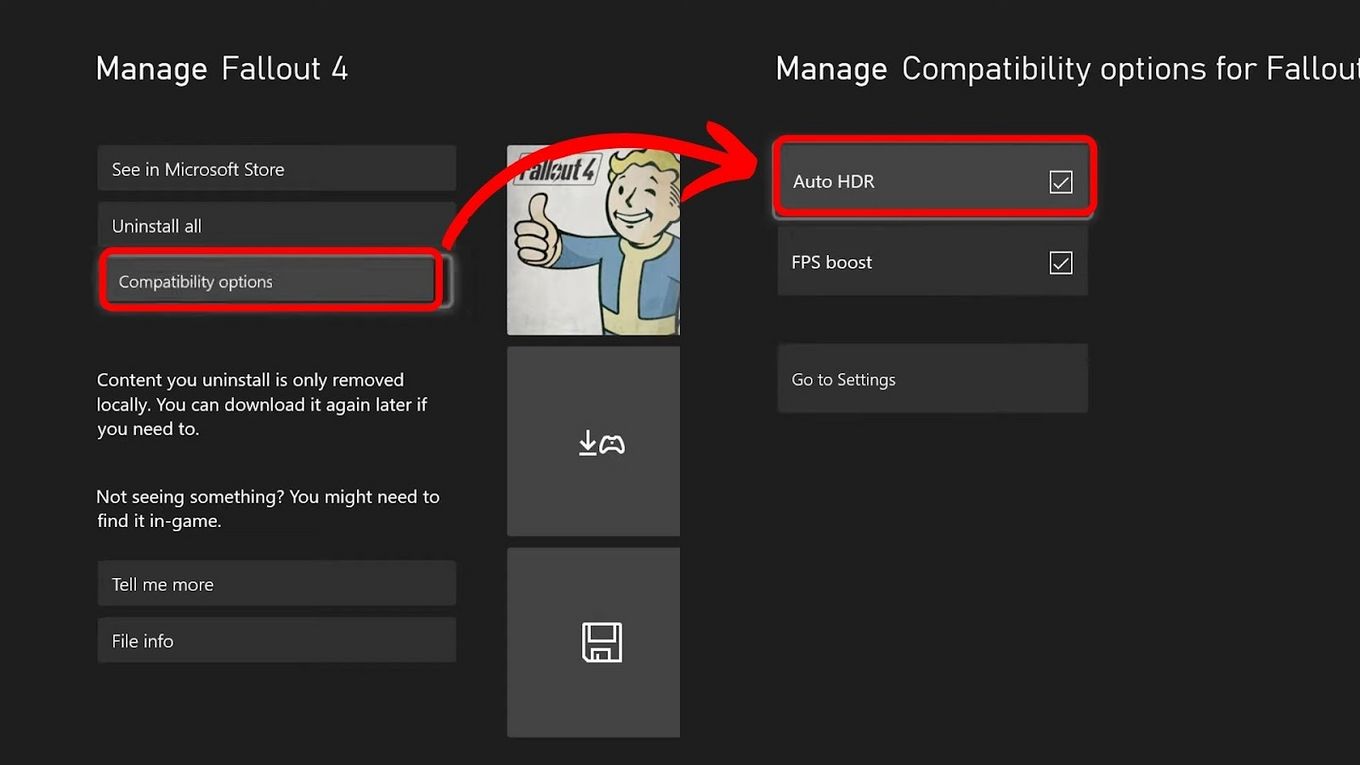Open File info
This screenshot has width=1360, height=765.
(277, 640)
